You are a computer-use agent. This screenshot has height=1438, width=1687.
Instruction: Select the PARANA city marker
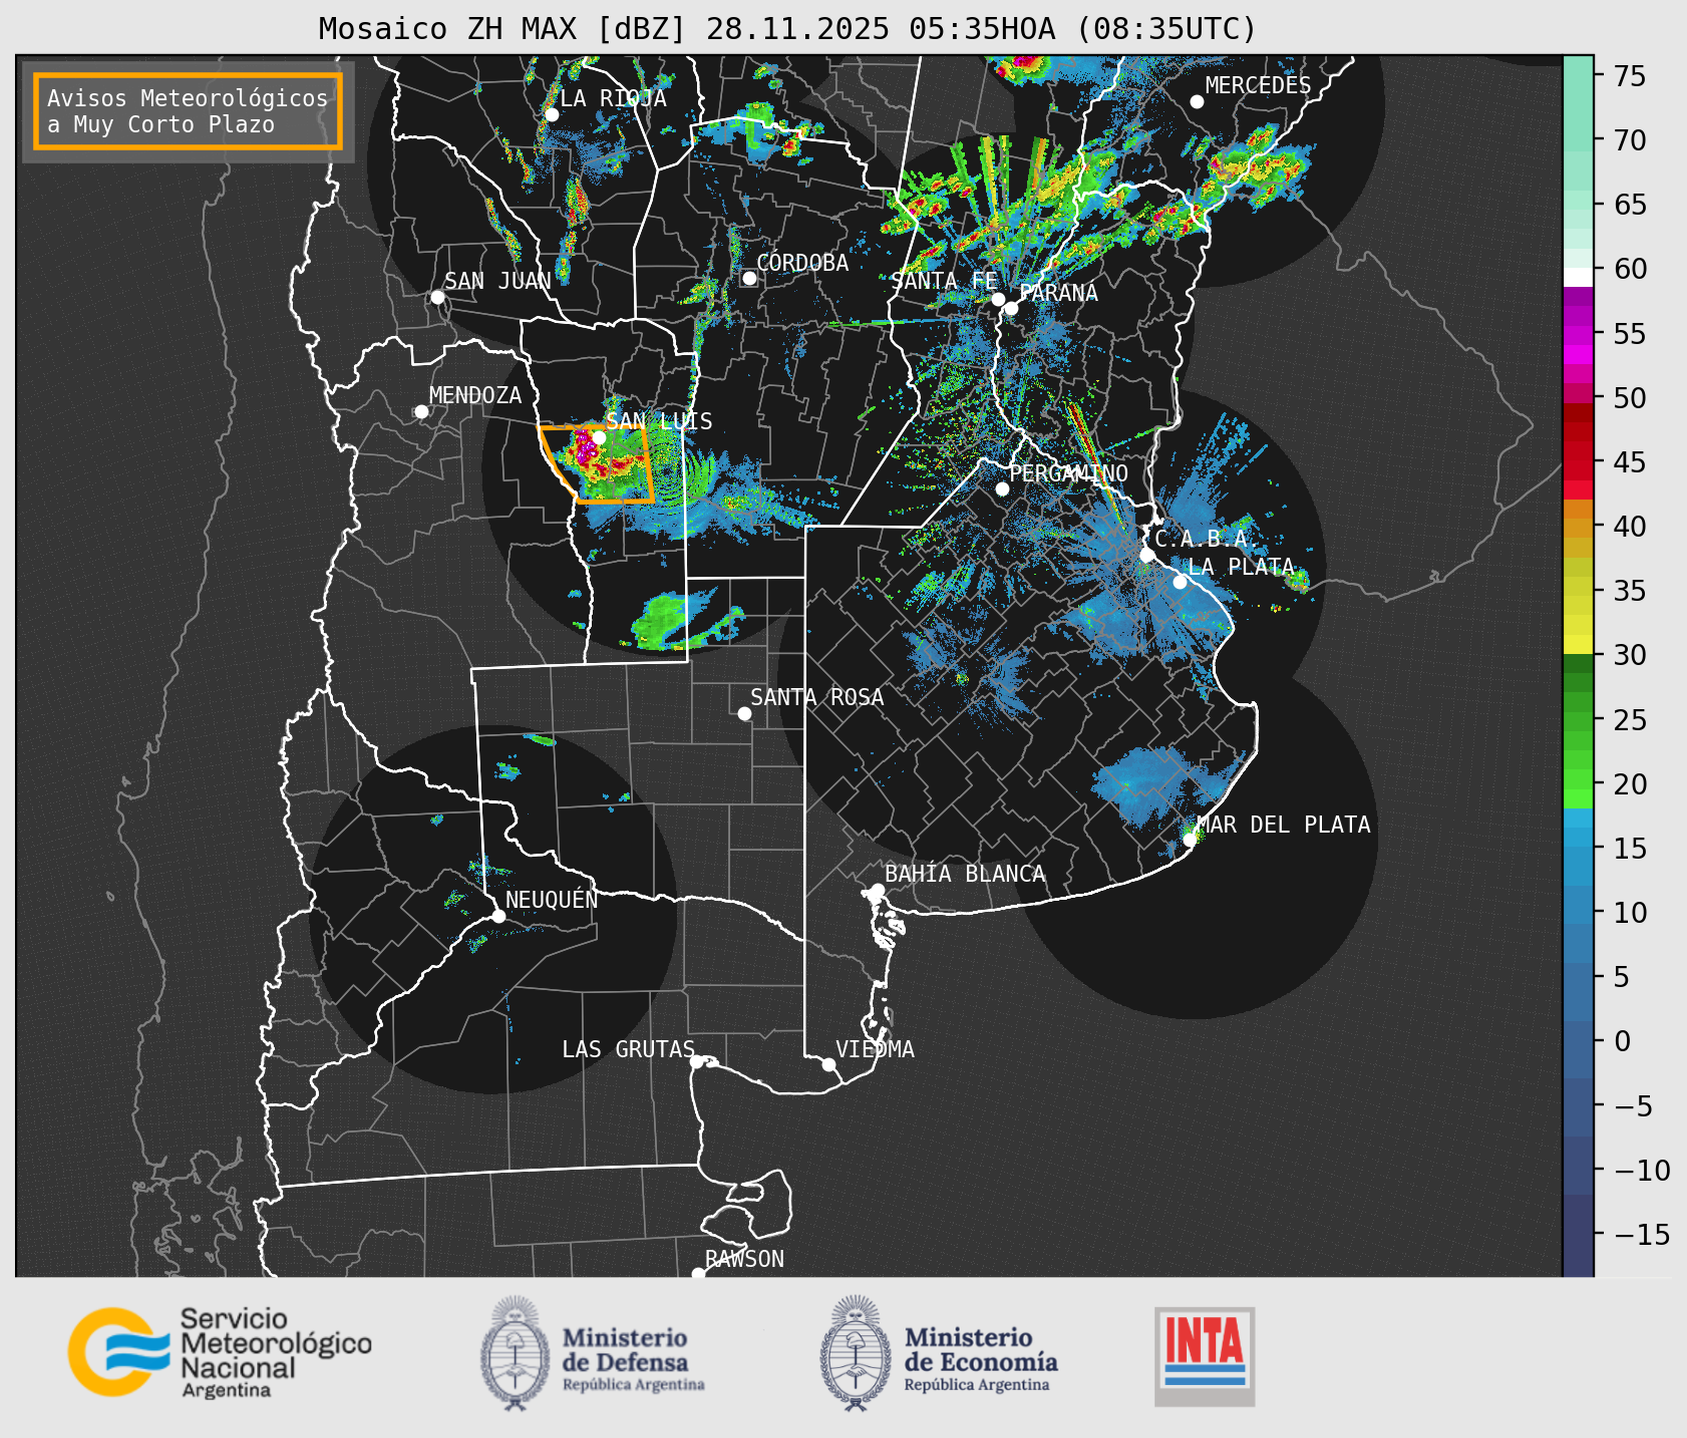point(1011,308)
